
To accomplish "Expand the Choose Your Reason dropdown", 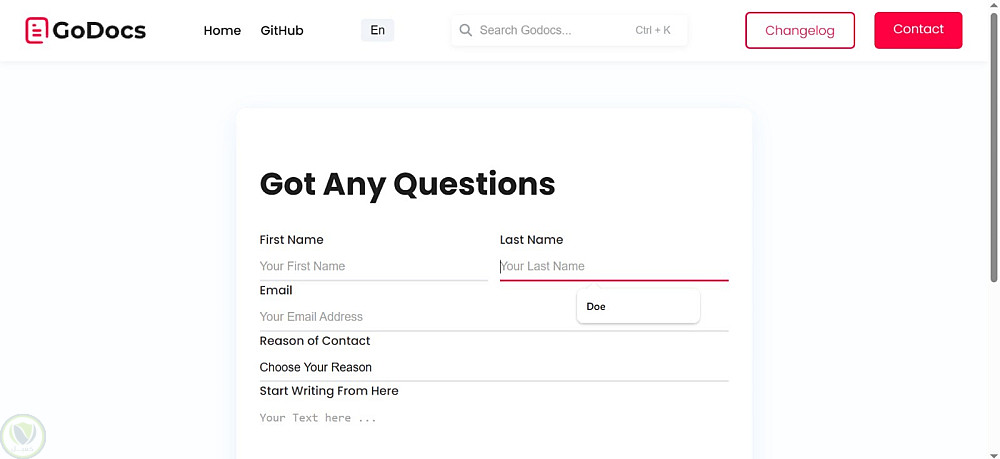I will coord(492,367).
